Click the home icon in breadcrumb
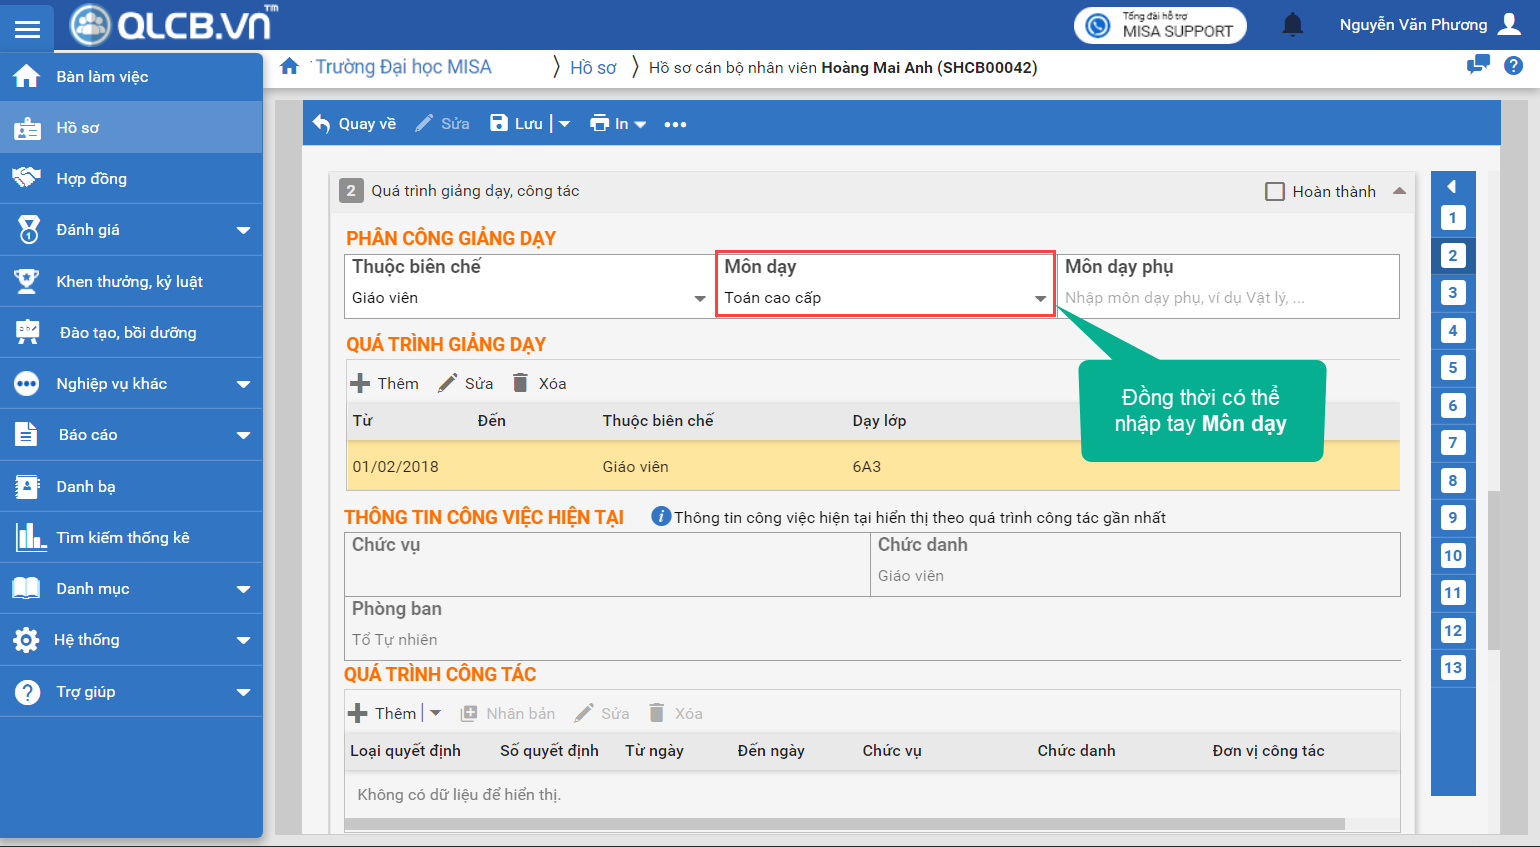The width and height of the screenshot is (1540, 847). [289, 67]
